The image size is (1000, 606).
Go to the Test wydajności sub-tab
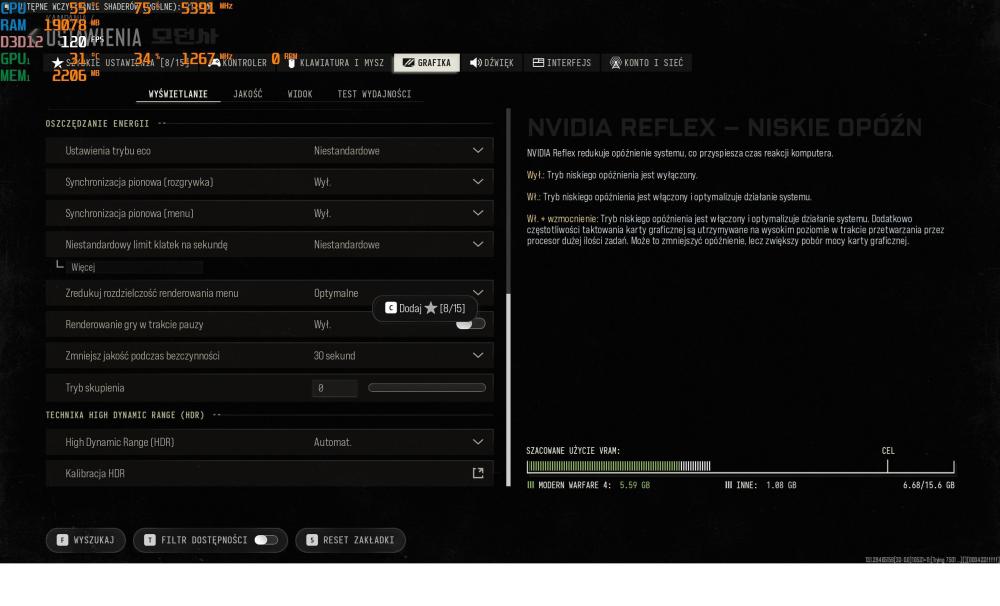374,94
